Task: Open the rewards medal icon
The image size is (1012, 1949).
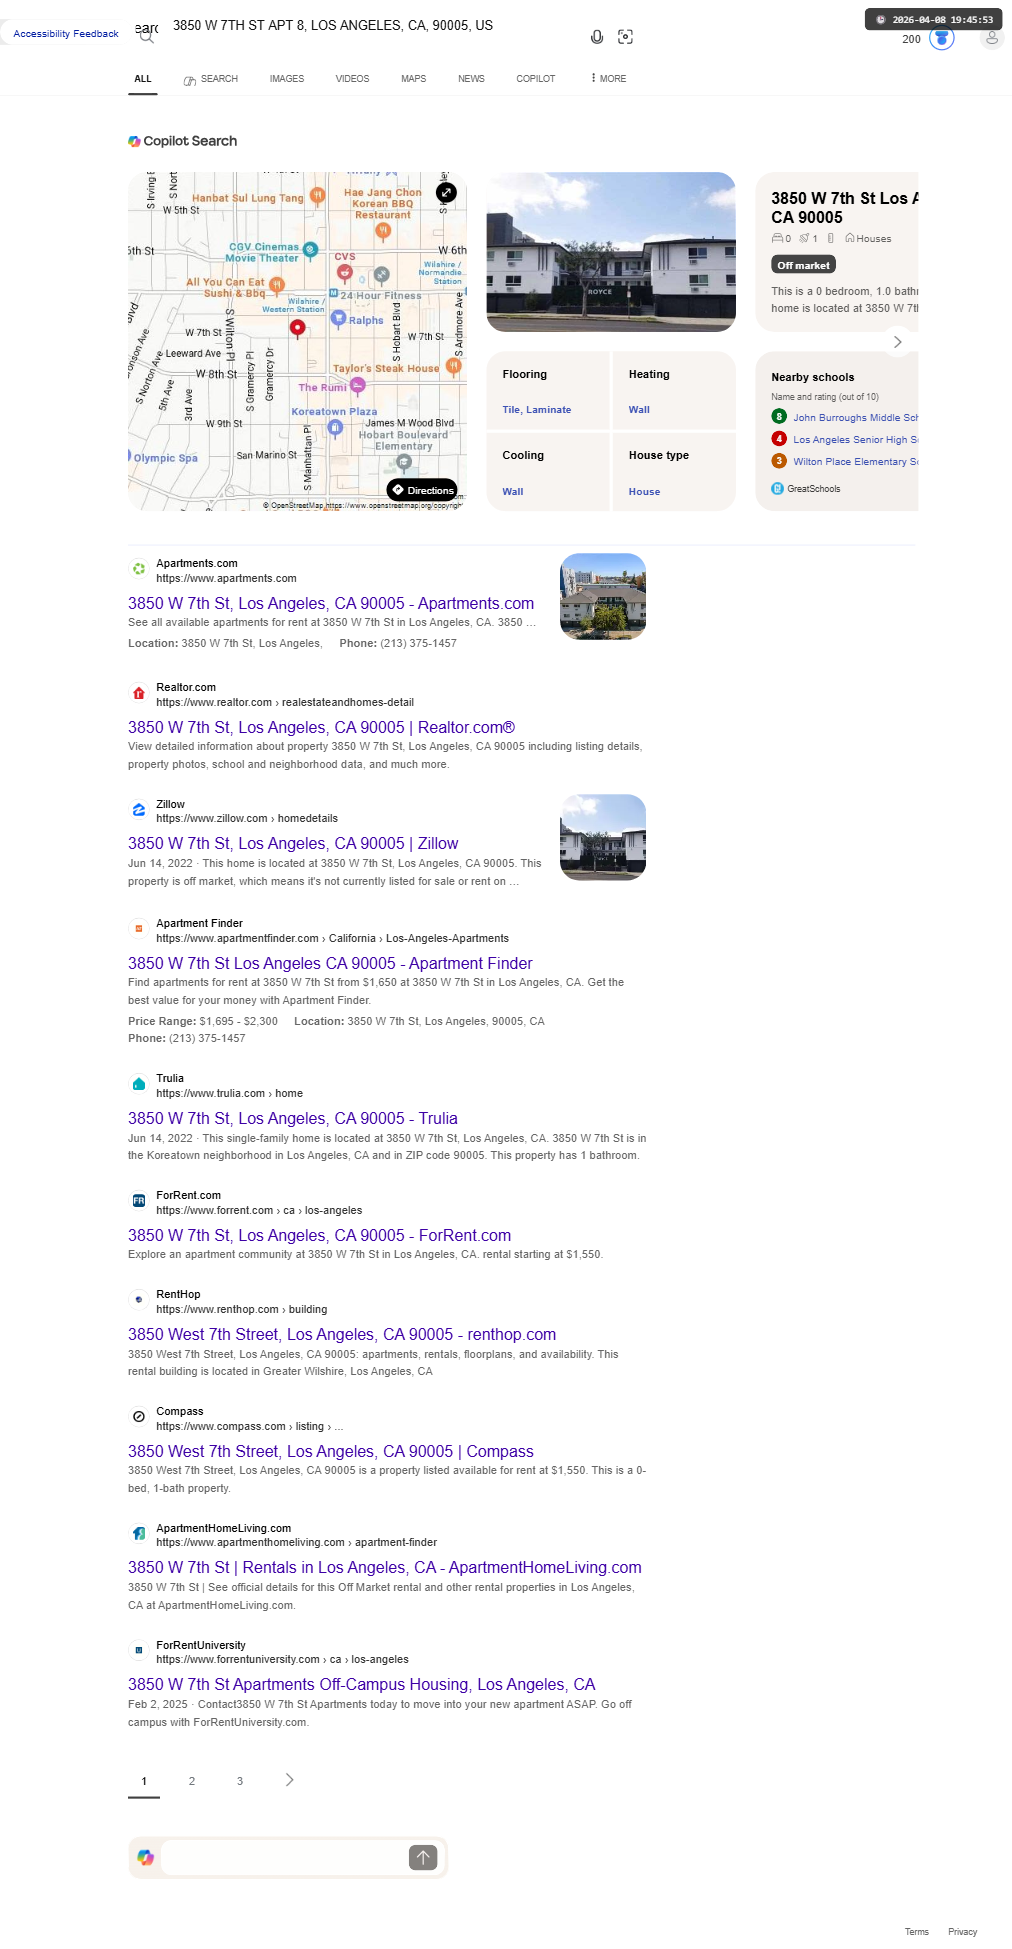Action: pos(942,38)
